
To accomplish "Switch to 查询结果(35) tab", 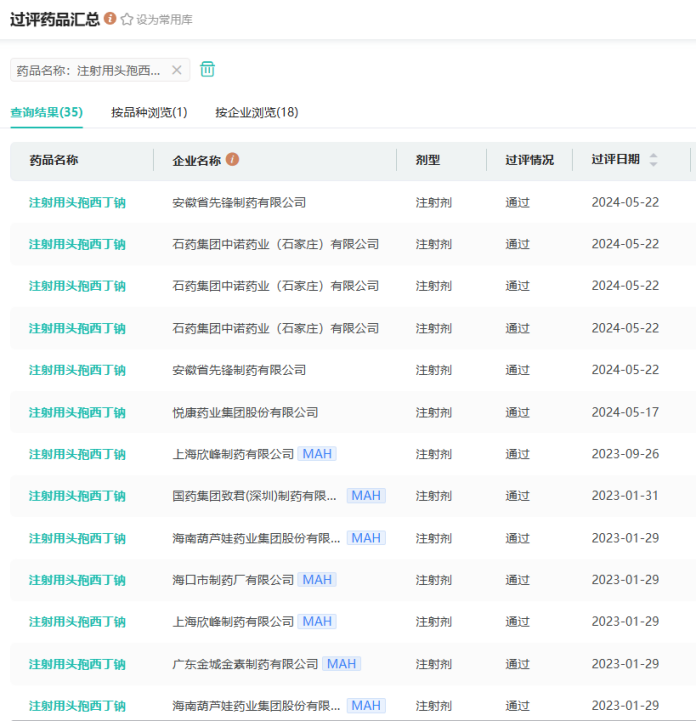I will point(46,112).
